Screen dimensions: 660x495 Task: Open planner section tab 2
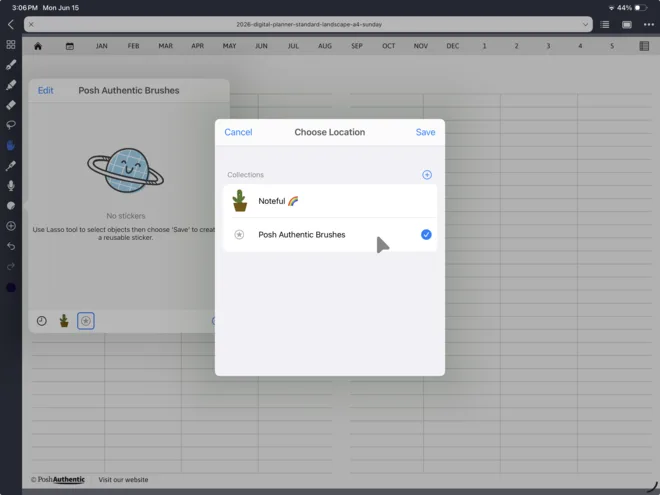point(516,46)
